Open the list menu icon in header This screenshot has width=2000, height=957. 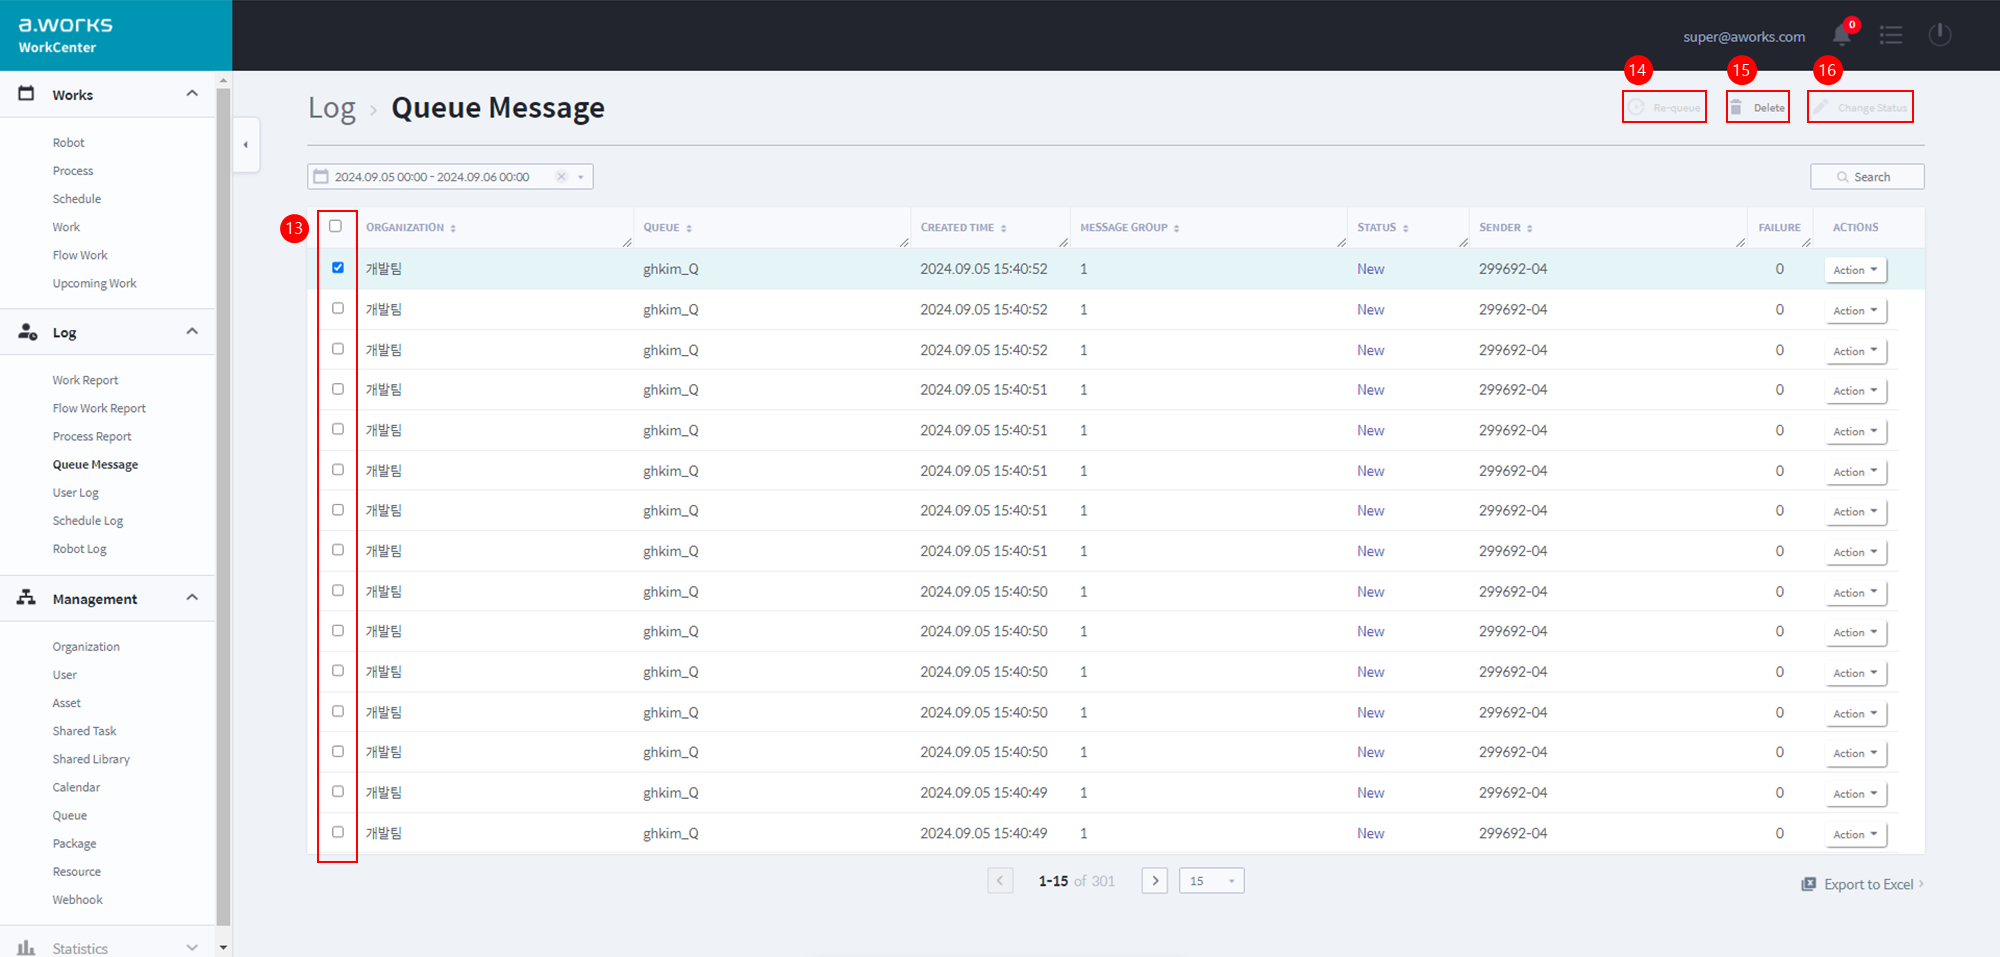coord(1891,35)
